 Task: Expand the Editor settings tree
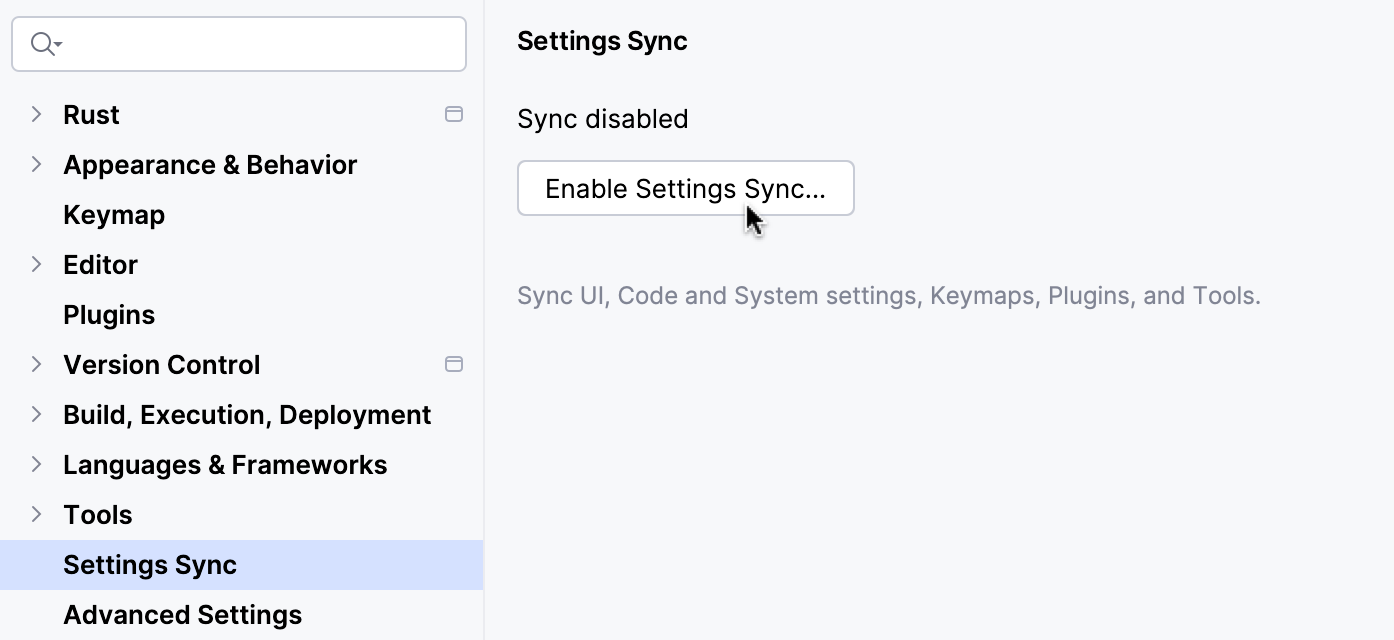click(x=36, y=264)
